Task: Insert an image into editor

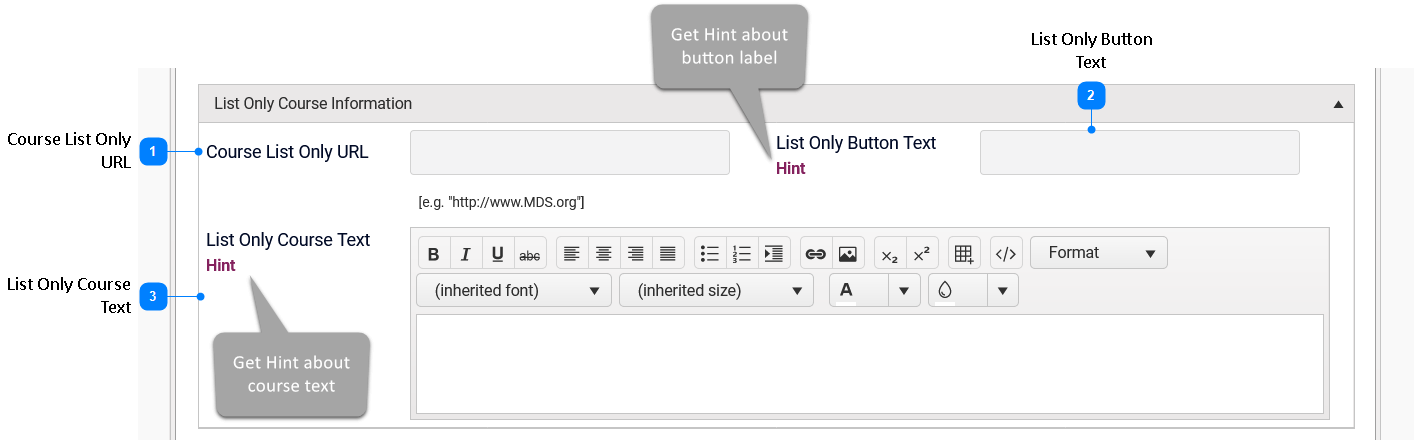Action: [848, 254]
